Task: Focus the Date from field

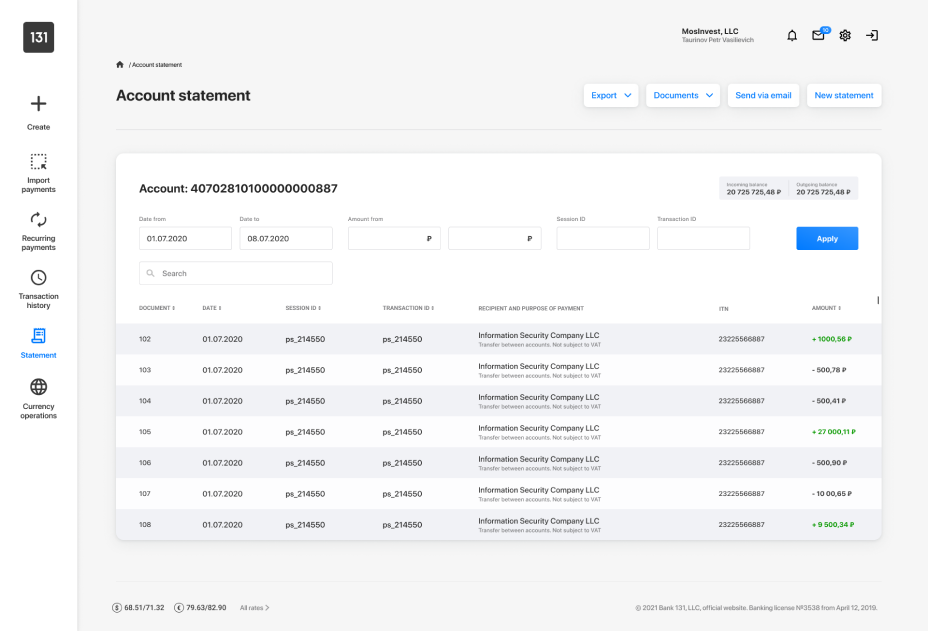Action: [x=185, y=239]
